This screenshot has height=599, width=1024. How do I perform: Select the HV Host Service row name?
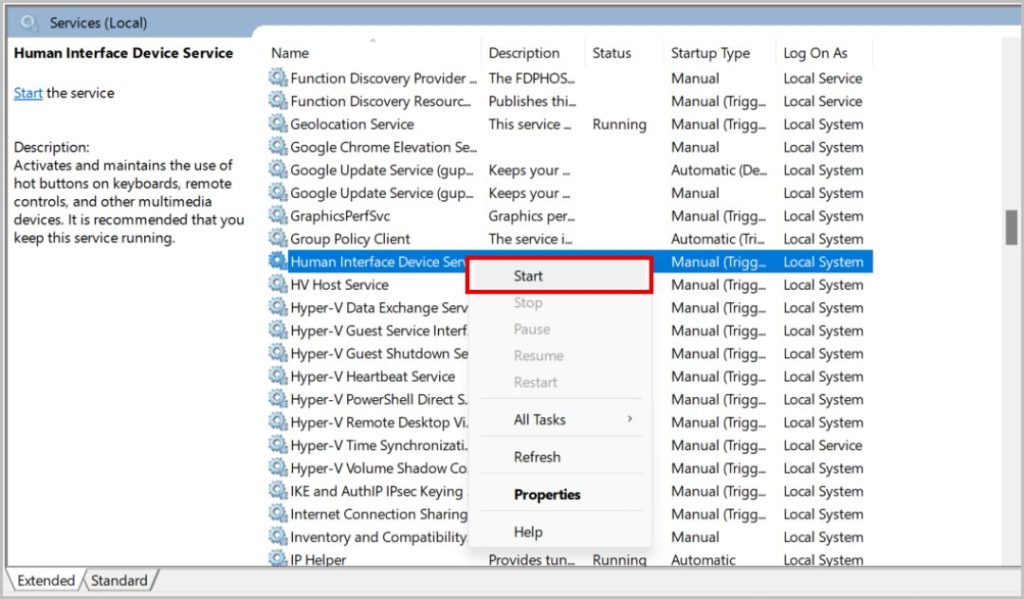point(339,285)
